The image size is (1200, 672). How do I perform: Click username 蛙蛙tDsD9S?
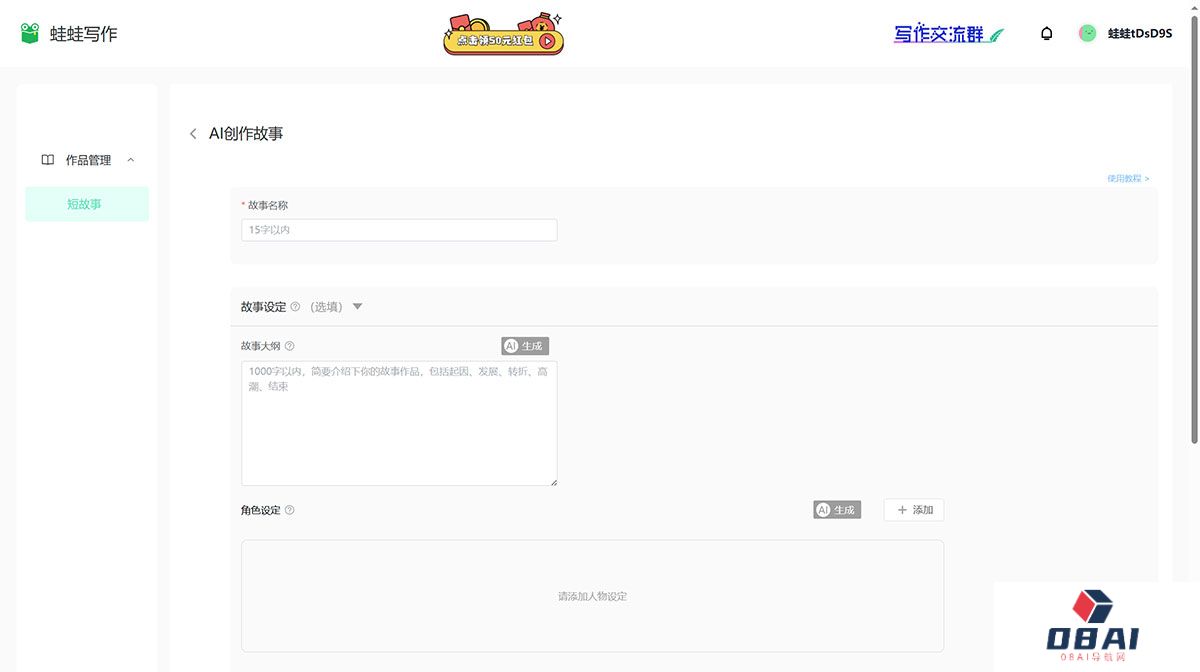[1140, 34]
